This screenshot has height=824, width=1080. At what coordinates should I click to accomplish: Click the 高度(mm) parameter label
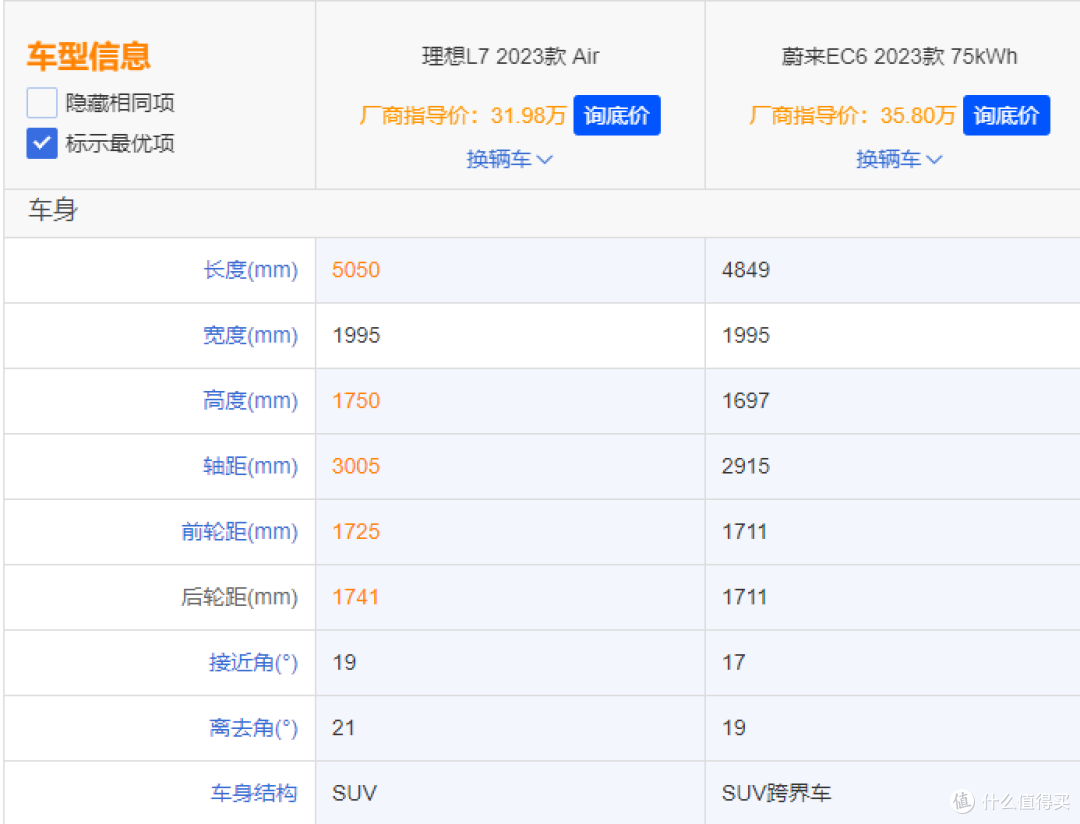pos(251,401)
